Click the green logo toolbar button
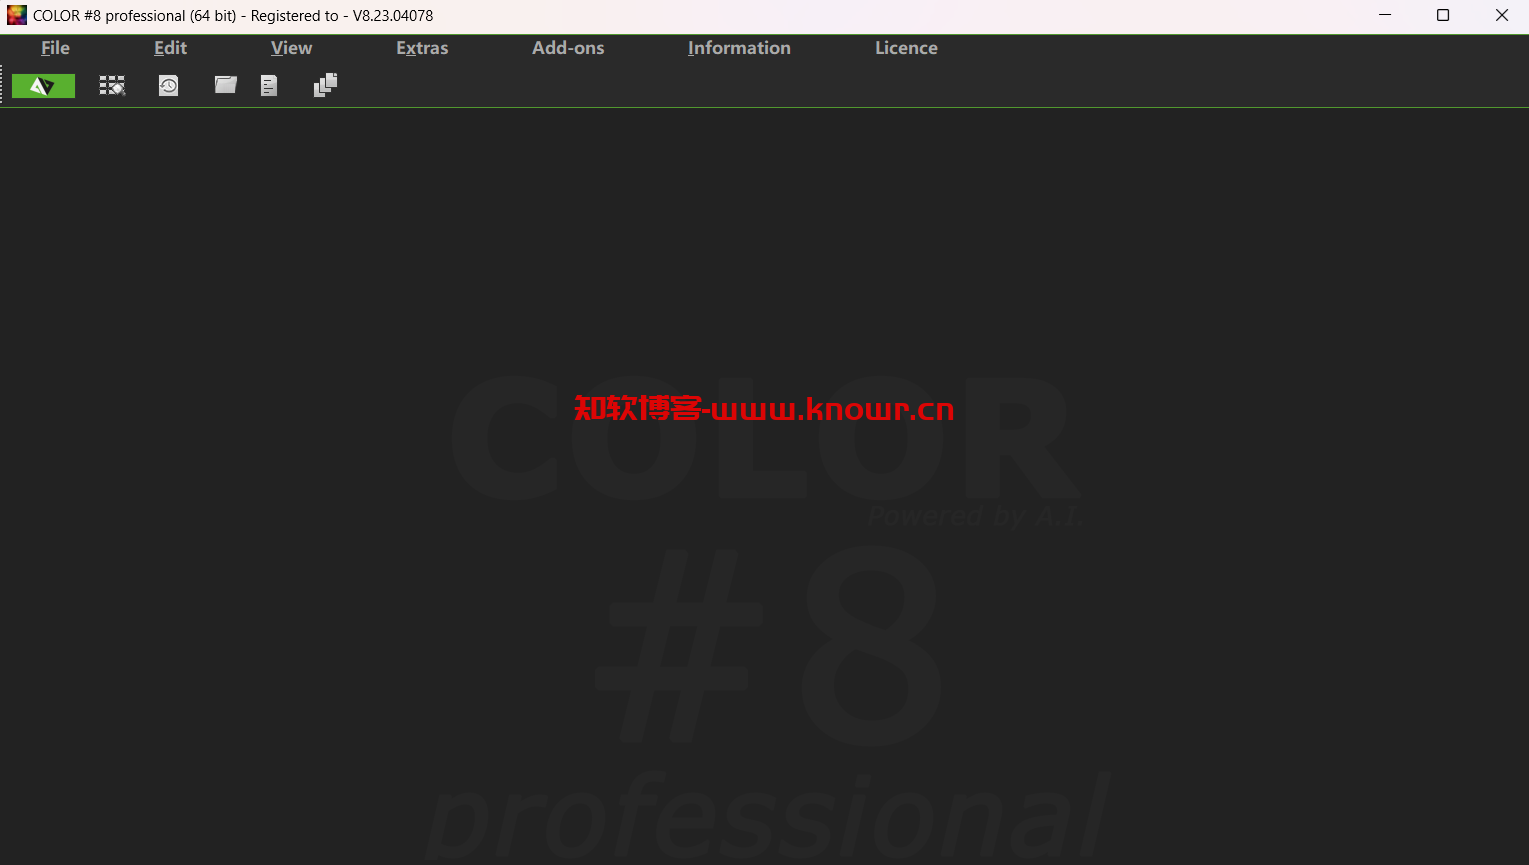The image size is (1529, 865). click(43, 86)
